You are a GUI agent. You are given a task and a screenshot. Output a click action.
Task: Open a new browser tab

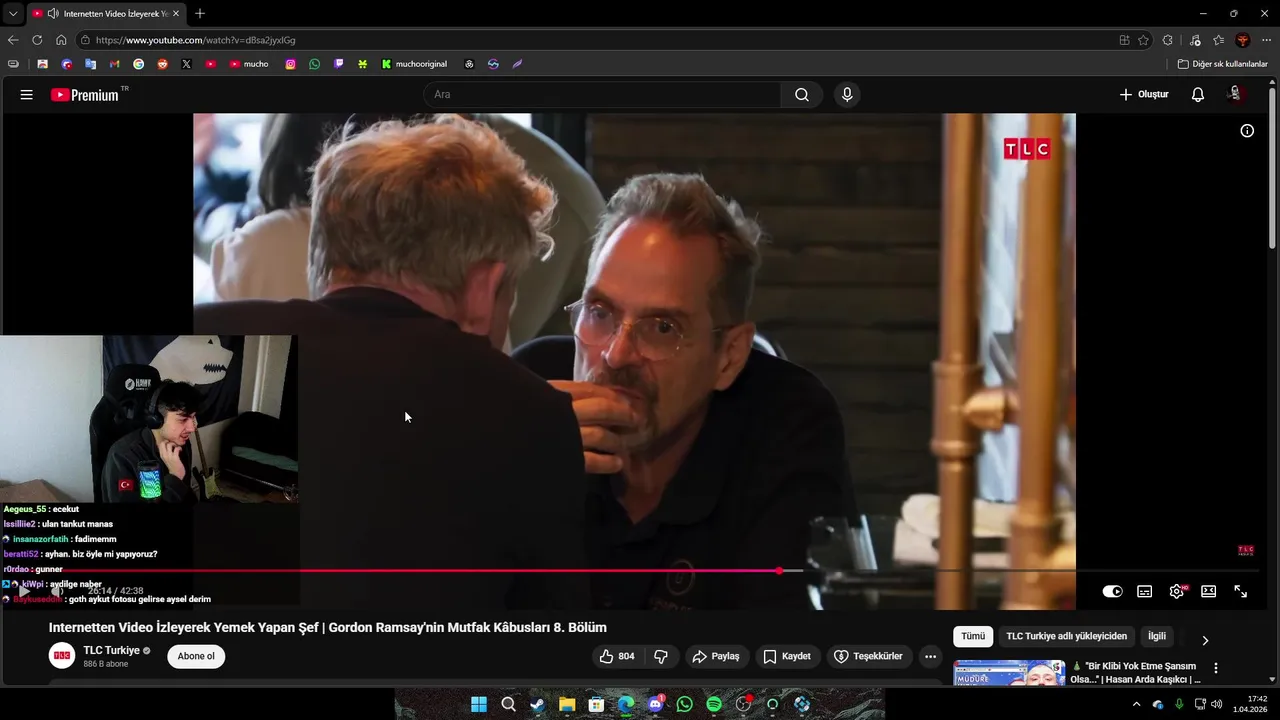200,14
